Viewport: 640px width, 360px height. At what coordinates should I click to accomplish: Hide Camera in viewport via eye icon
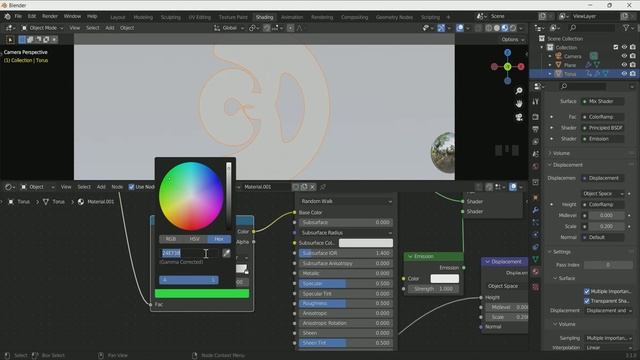624,56
